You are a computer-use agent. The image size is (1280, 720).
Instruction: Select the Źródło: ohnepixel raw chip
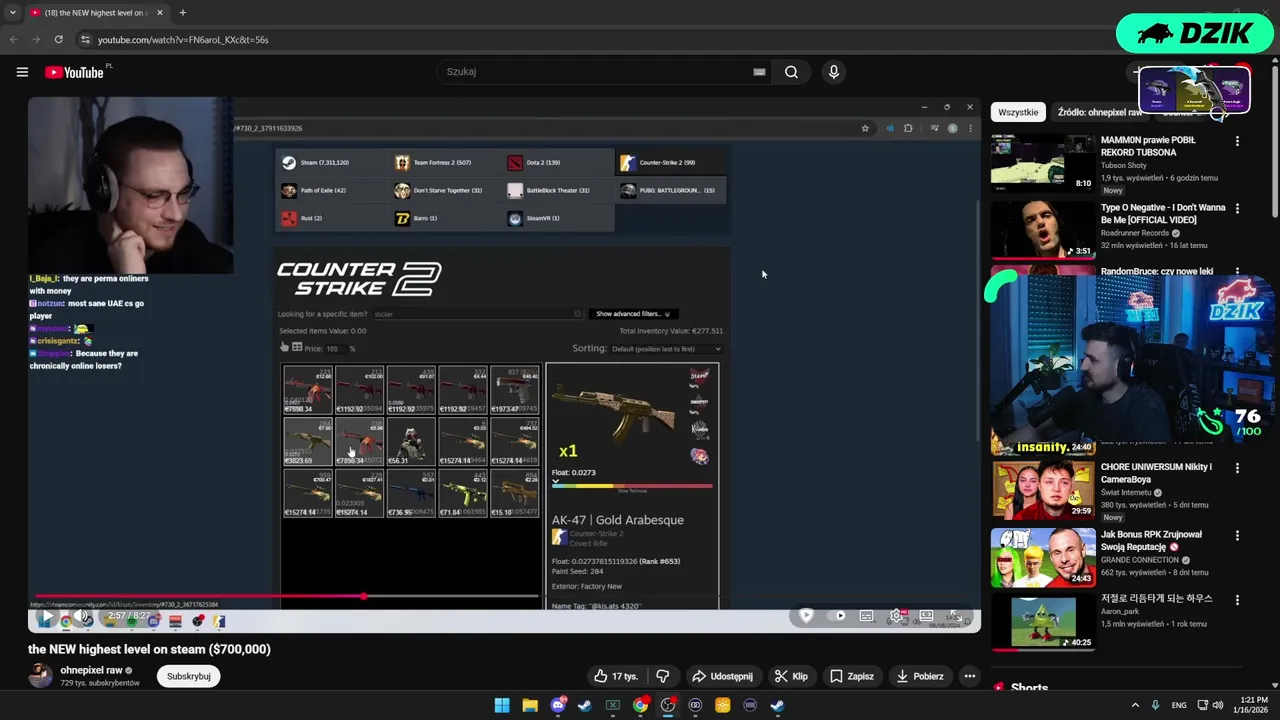[1100, 112]
